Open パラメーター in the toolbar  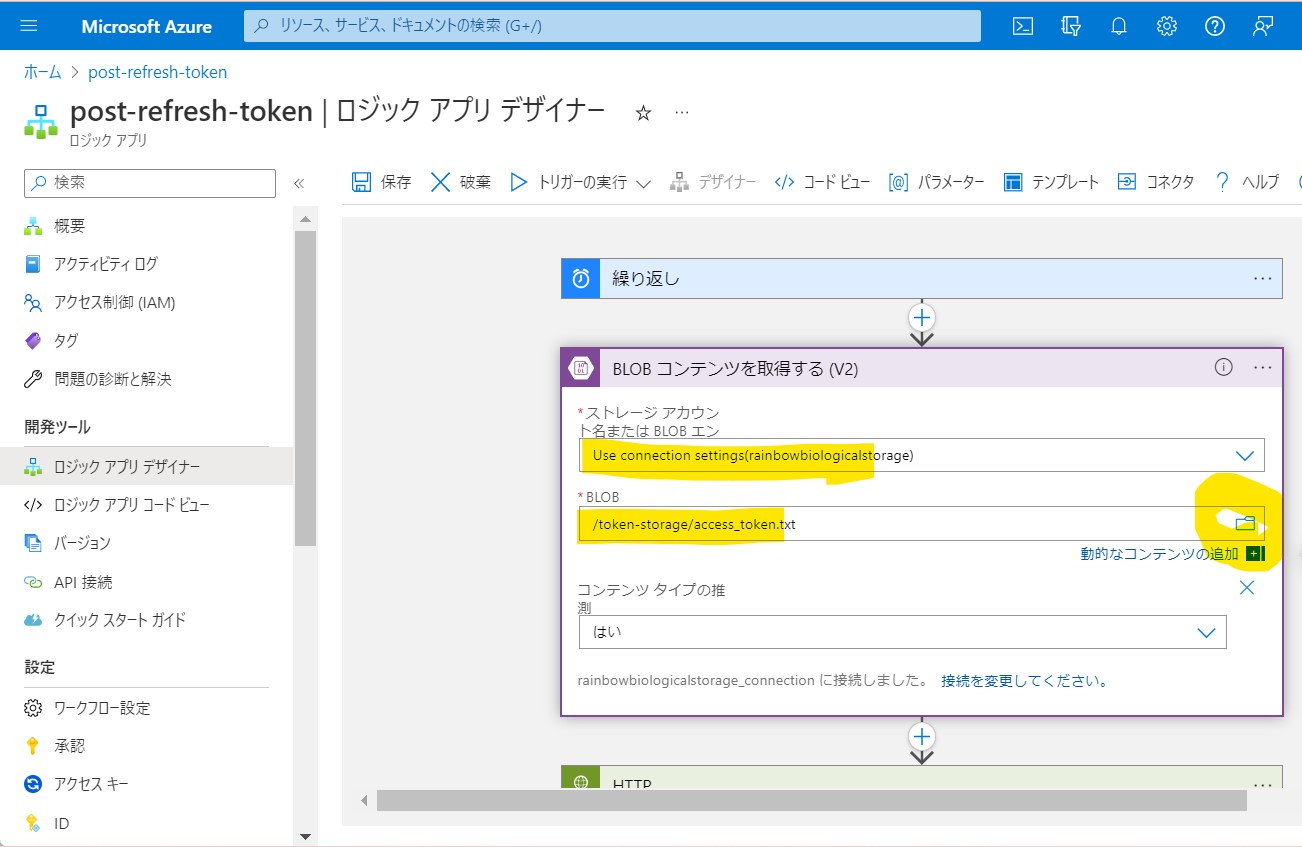(x=937, y=182)
